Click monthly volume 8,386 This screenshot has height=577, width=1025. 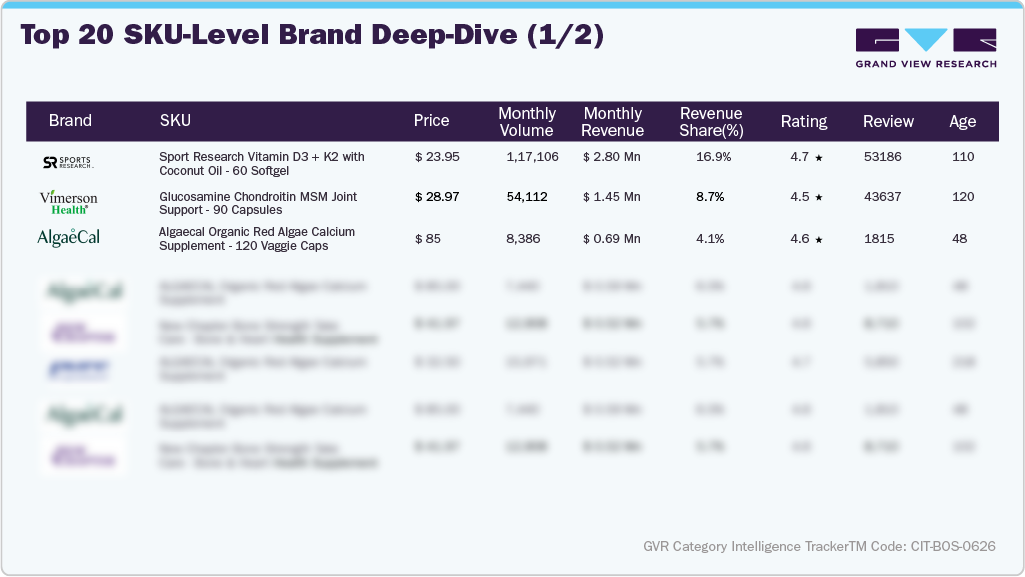[523, 239]
